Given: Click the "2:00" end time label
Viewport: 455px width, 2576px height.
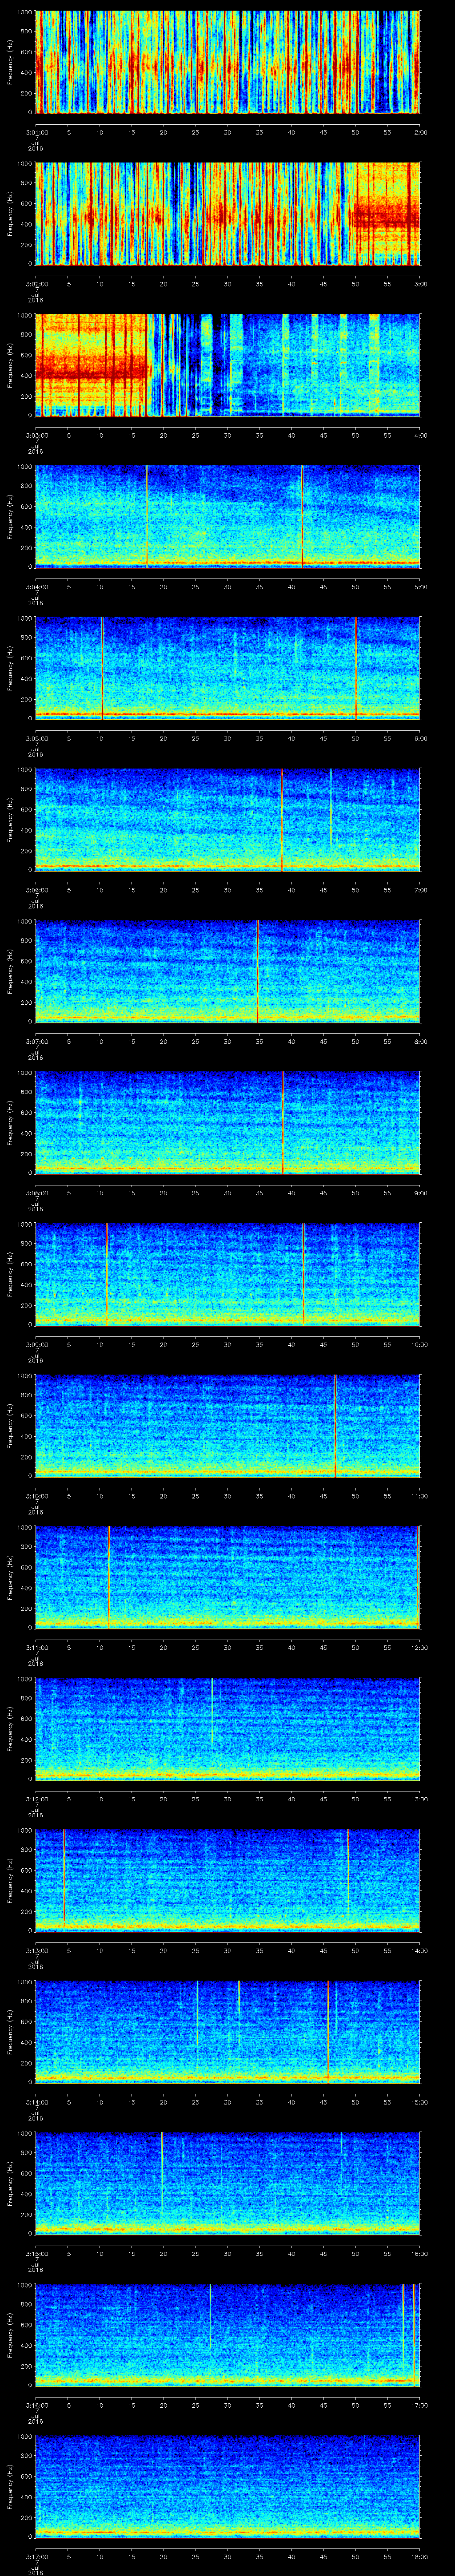Looking at the screenshot, I should tap(420, 131).
